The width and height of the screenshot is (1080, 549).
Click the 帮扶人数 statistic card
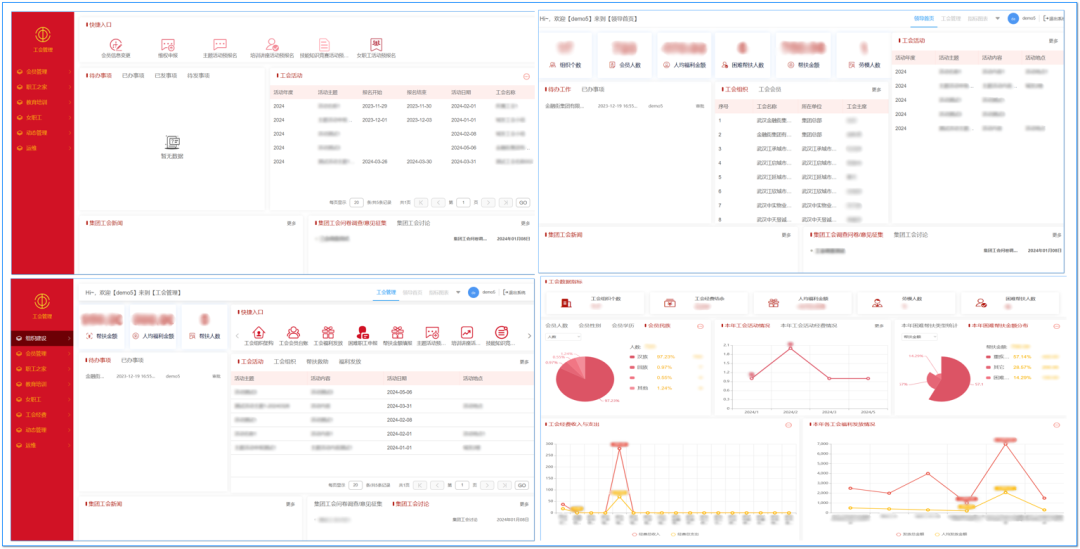(204, 327)
